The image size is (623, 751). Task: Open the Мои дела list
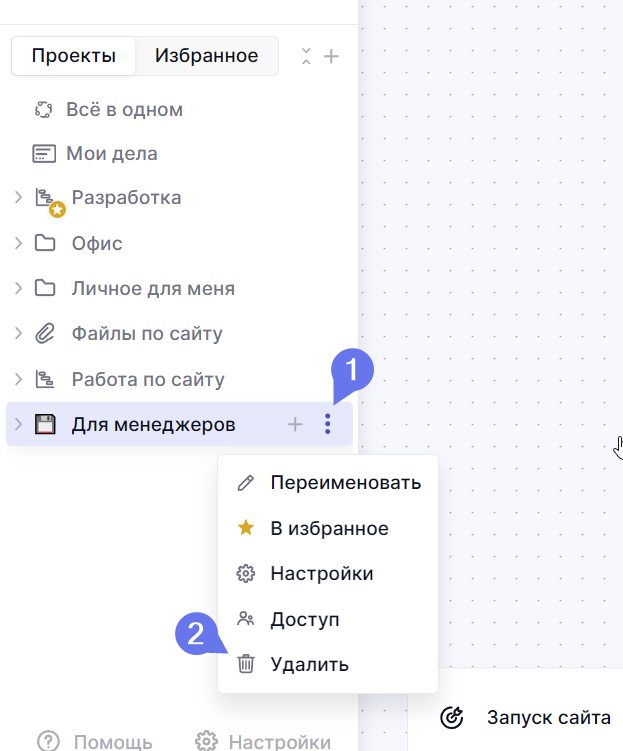[x=111, y=154]
